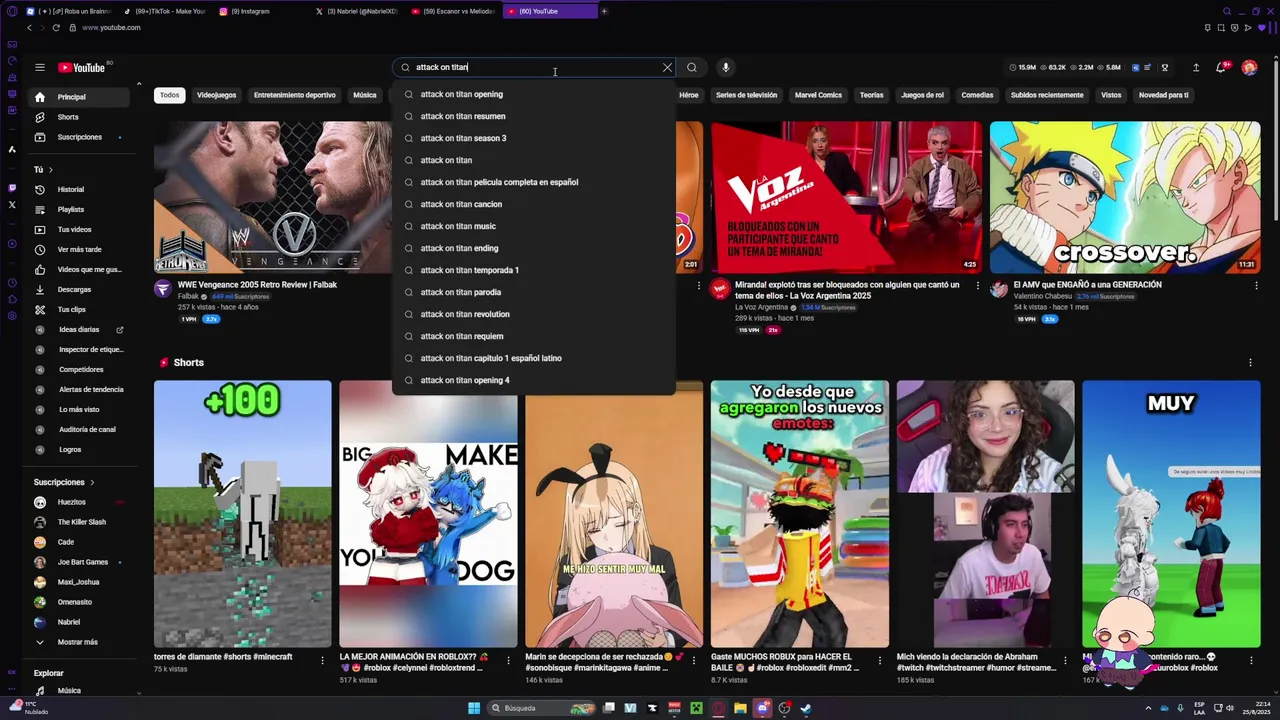This screenshot has height=720, width=1280.
Task: Open Windows Start button
Action: [473, 708]
